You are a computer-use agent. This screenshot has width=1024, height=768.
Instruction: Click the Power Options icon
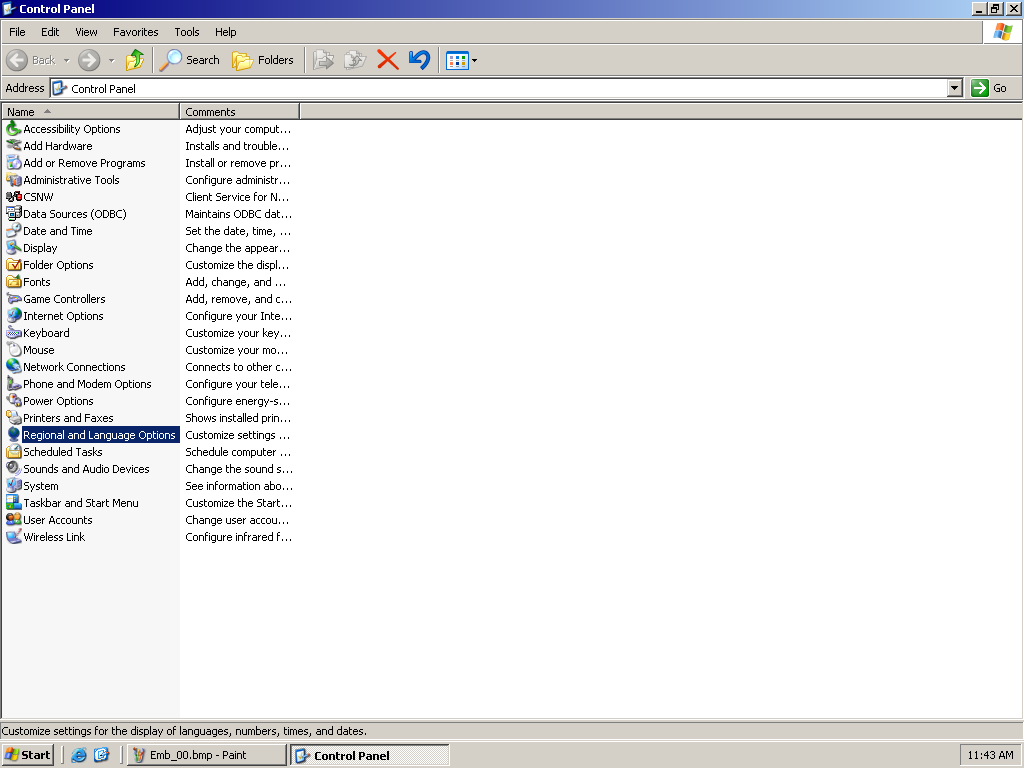(14, 400)
